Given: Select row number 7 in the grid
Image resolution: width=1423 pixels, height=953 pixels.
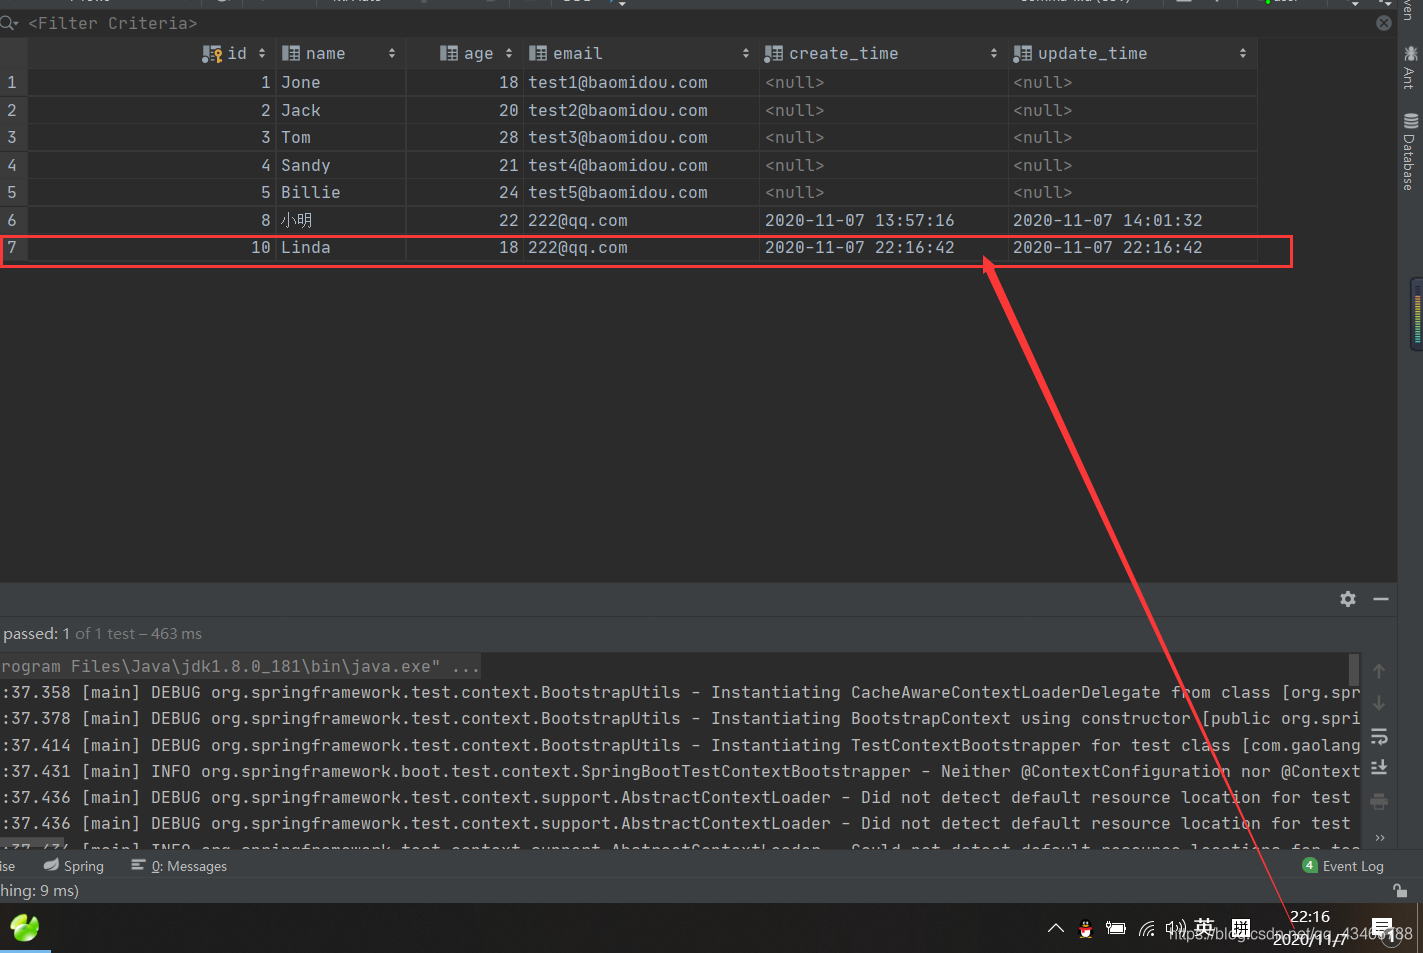Looking at the screenshot, I should 12,247.
